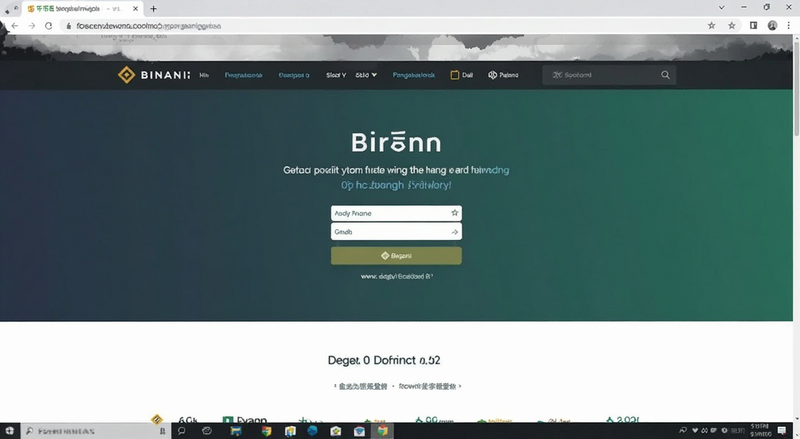Click the third blue navbar link before the square icon
This screenshot has height=439, width=800.
click(x=414, y=75)
